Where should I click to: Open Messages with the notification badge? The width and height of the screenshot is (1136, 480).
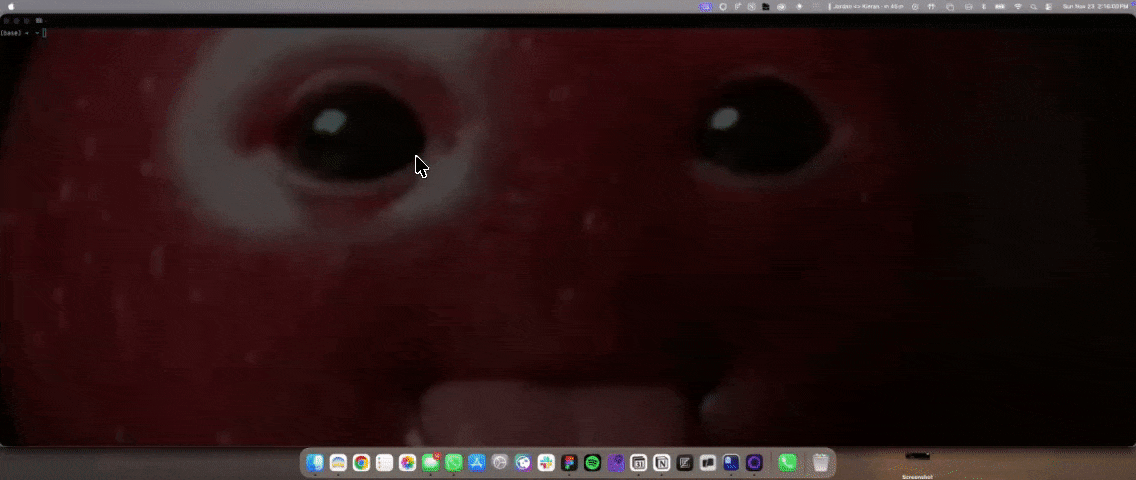point(431,462)
